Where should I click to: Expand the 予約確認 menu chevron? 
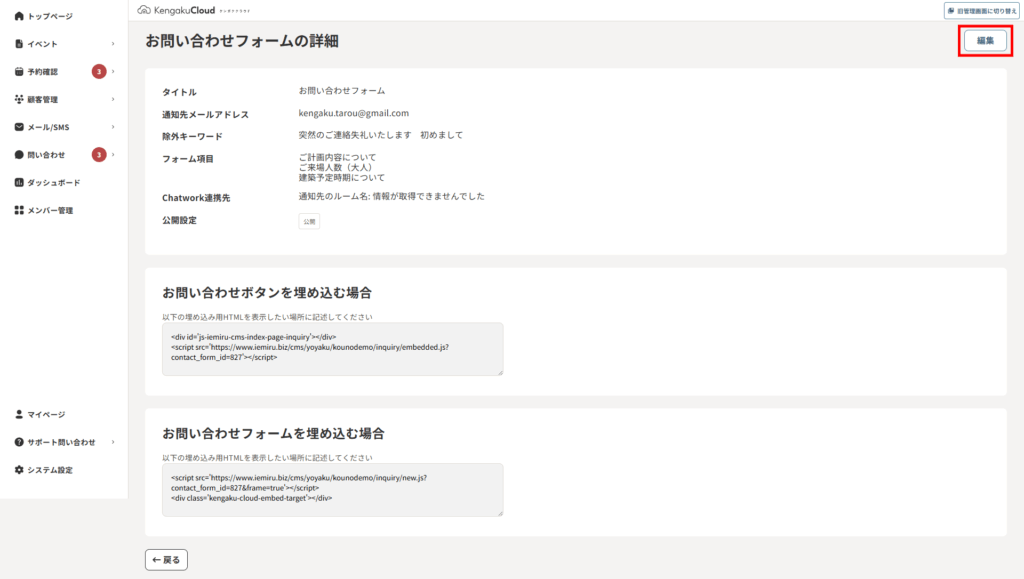pyautogui.click(x=113, y=71)
